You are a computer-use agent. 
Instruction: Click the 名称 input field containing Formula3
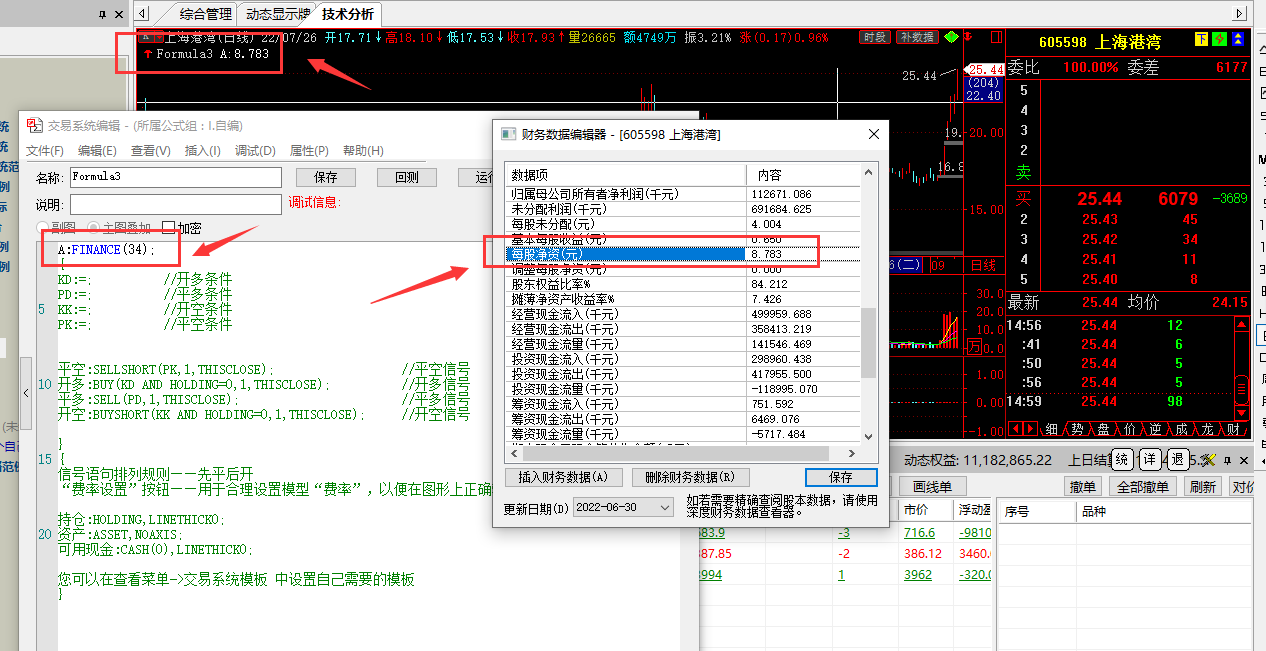[x=175, y=176]
